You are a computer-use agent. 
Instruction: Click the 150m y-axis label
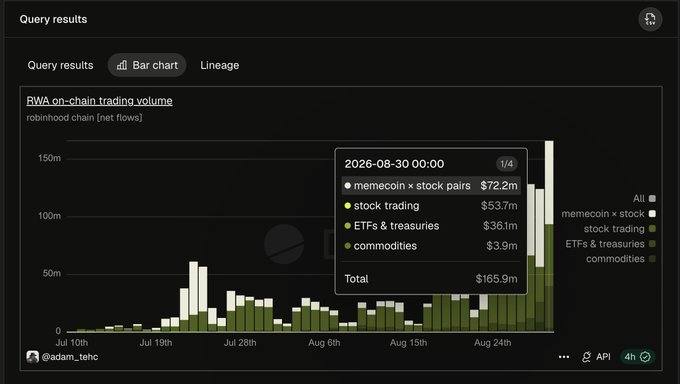pos(49,158)
